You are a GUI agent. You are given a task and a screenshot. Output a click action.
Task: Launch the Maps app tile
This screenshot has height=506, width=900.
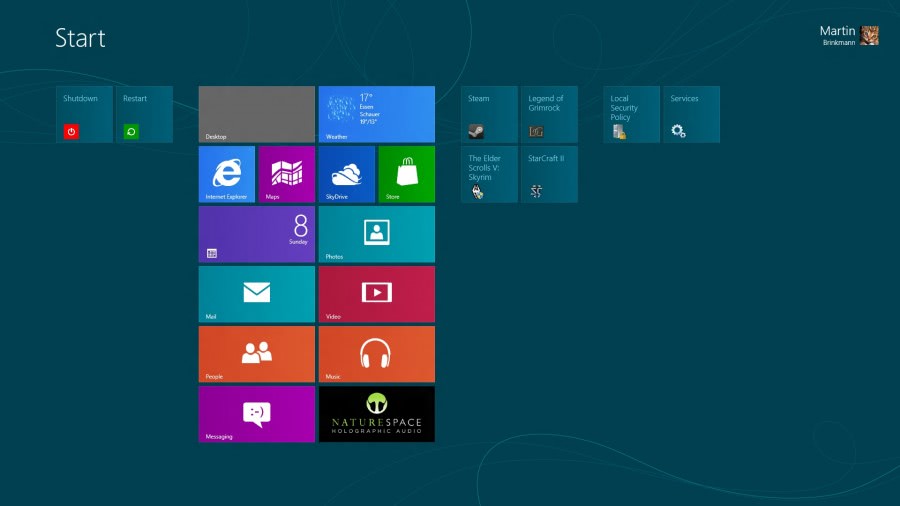pos(287,174)
